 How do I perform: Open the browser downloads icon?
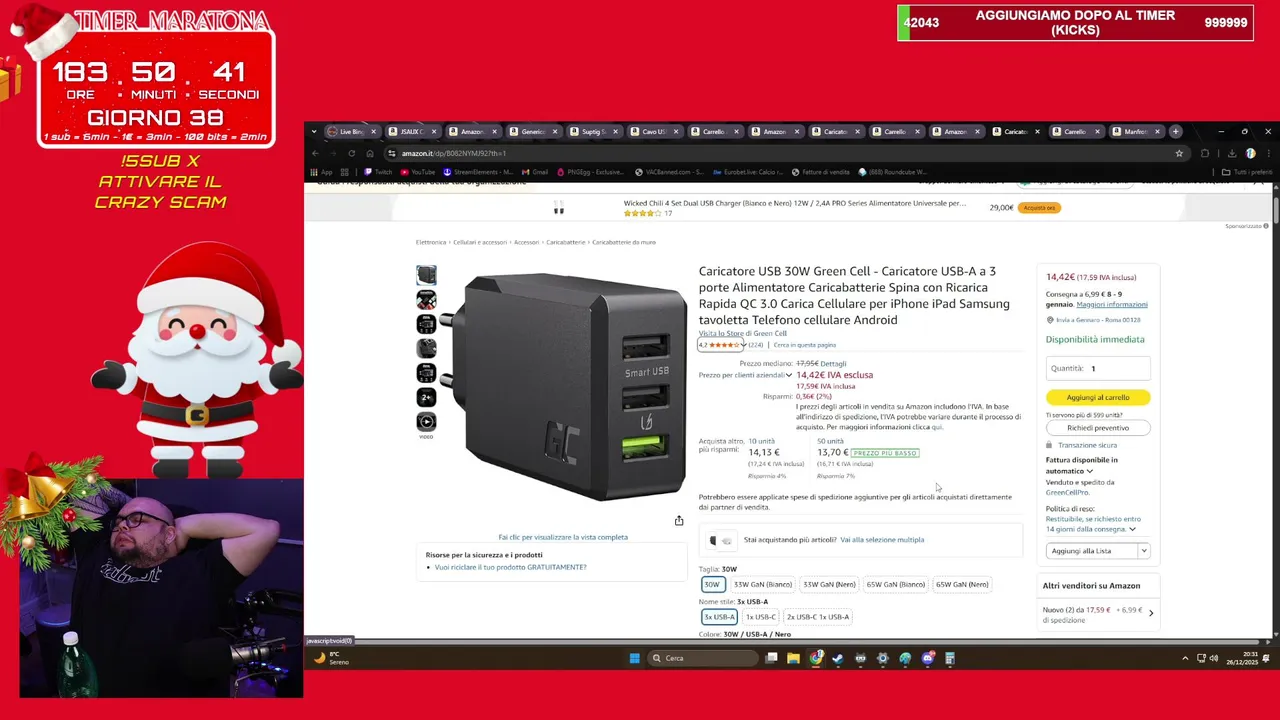click(1231, 153)
